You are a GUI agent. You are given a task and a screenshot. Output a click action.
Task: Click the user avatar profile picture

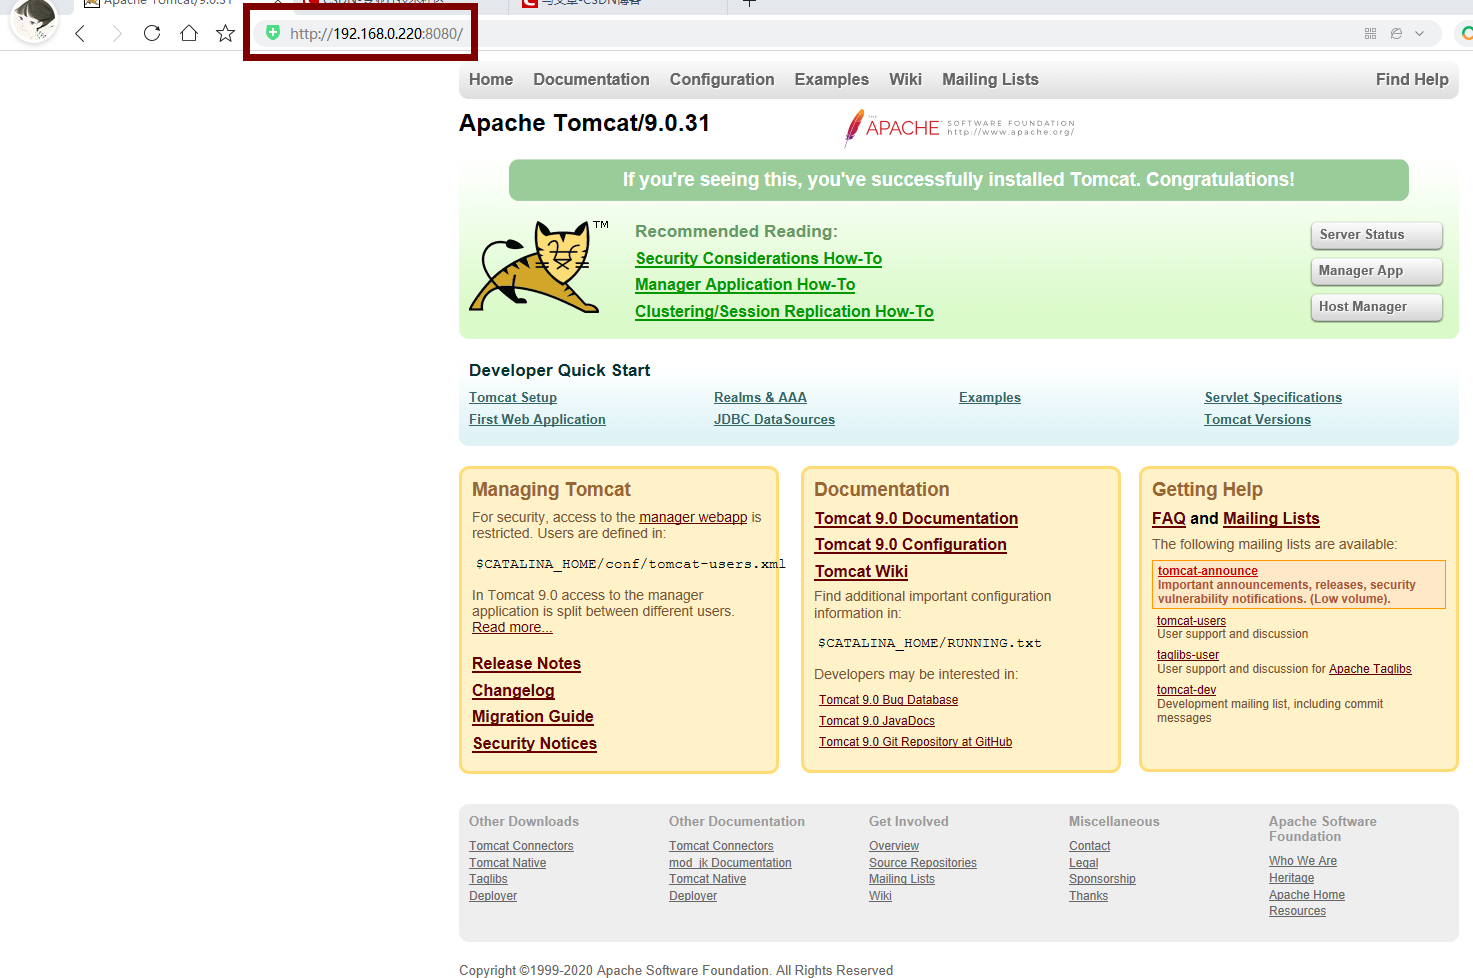[34, 21]
